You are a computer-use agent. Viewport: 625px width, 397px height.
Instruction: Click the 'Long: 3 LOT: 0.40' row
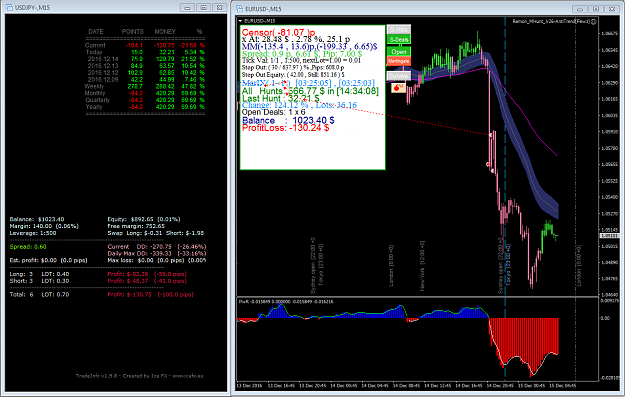(x=98, y=274)
